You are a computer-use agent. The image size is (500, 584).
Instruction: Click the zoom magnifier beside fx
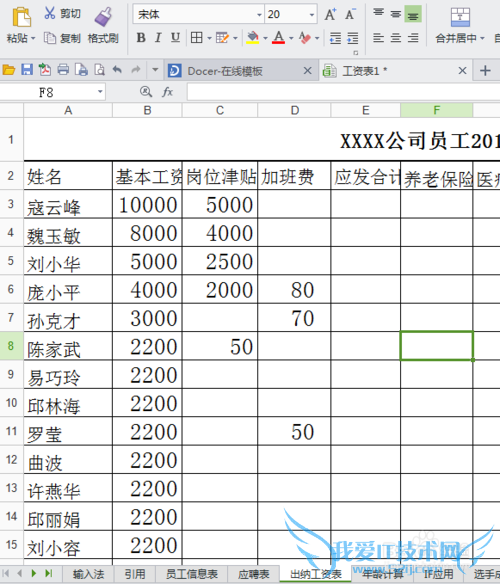[146, 92]
